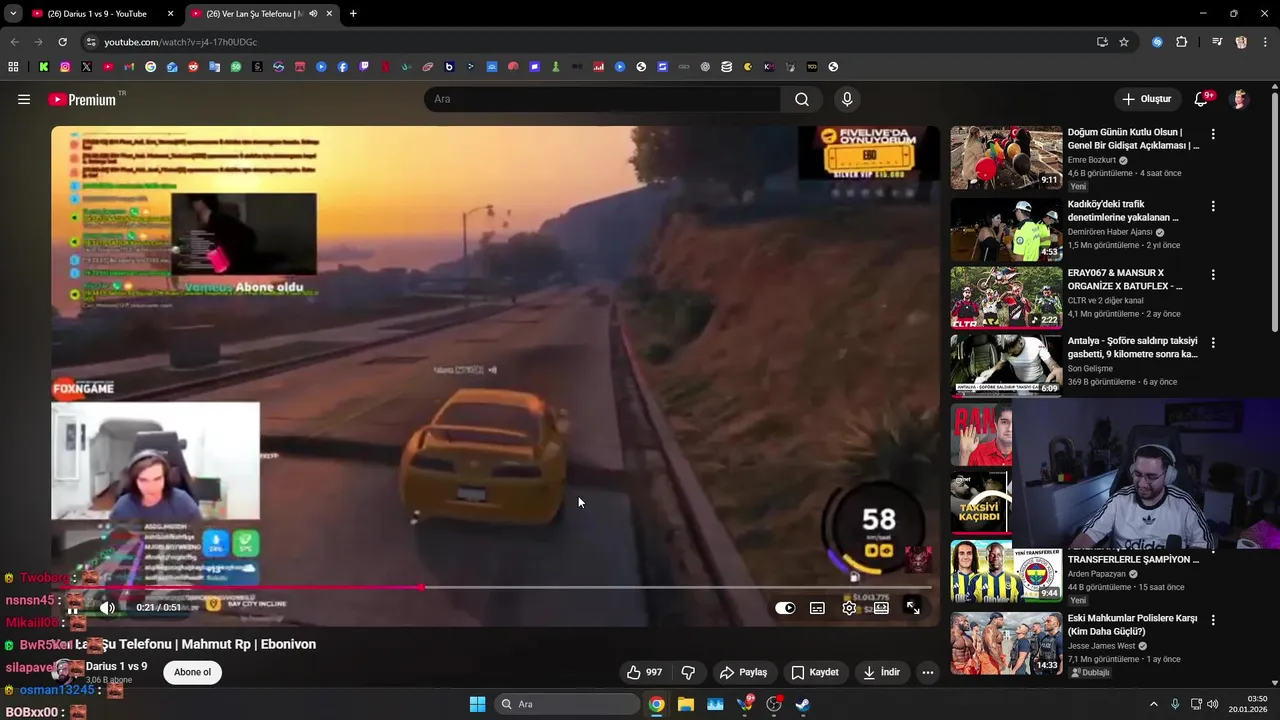Reload the page
This screenshot has height=720, width=1280.
coord(62,42)
